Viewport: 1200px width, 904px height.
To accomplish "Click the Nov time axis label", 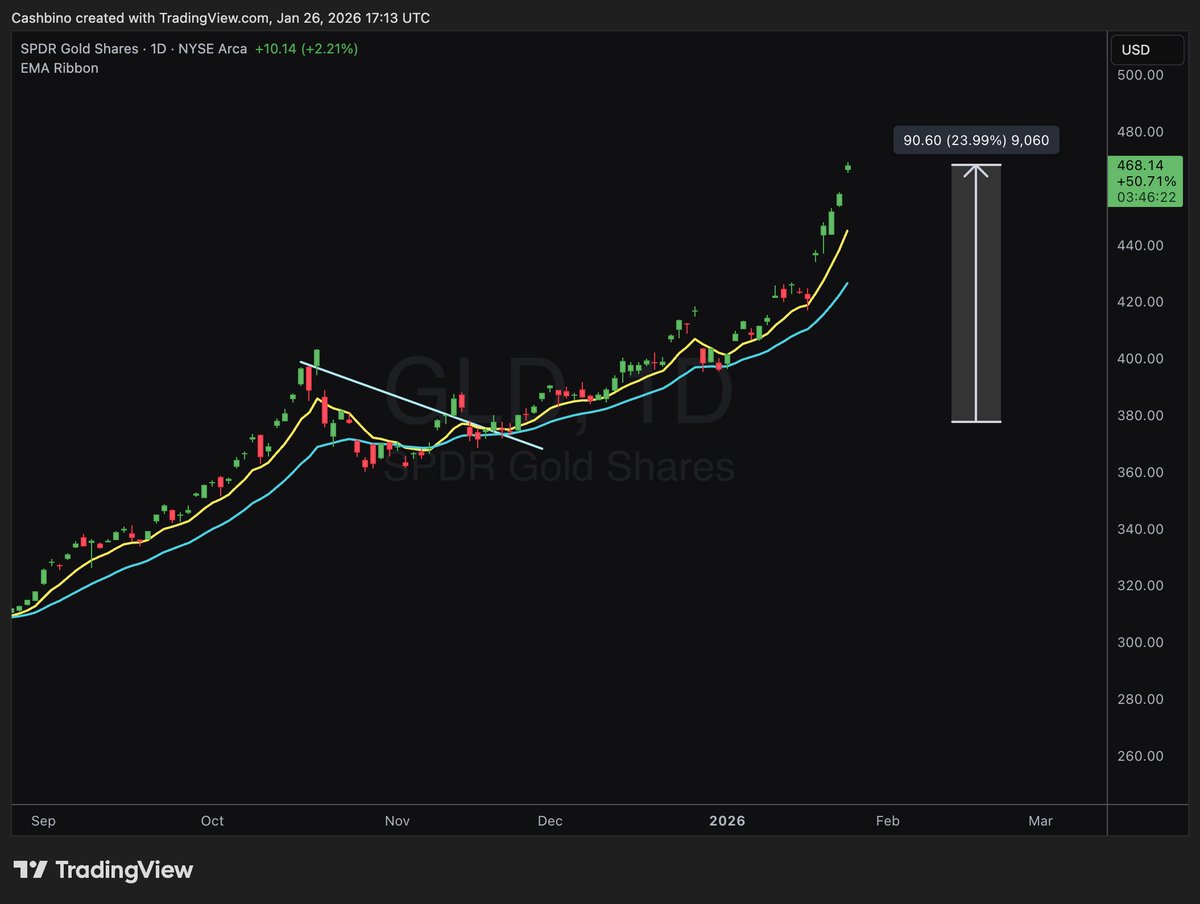I will tap(397, 821).
